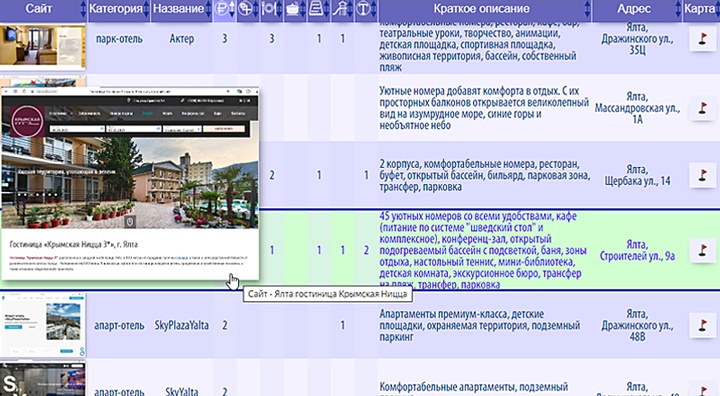Viewport: 720px width, 396px height.
Task: Click description 'Апартаменты премиум-класса, детские площадки'
Action: click(480, 326)
